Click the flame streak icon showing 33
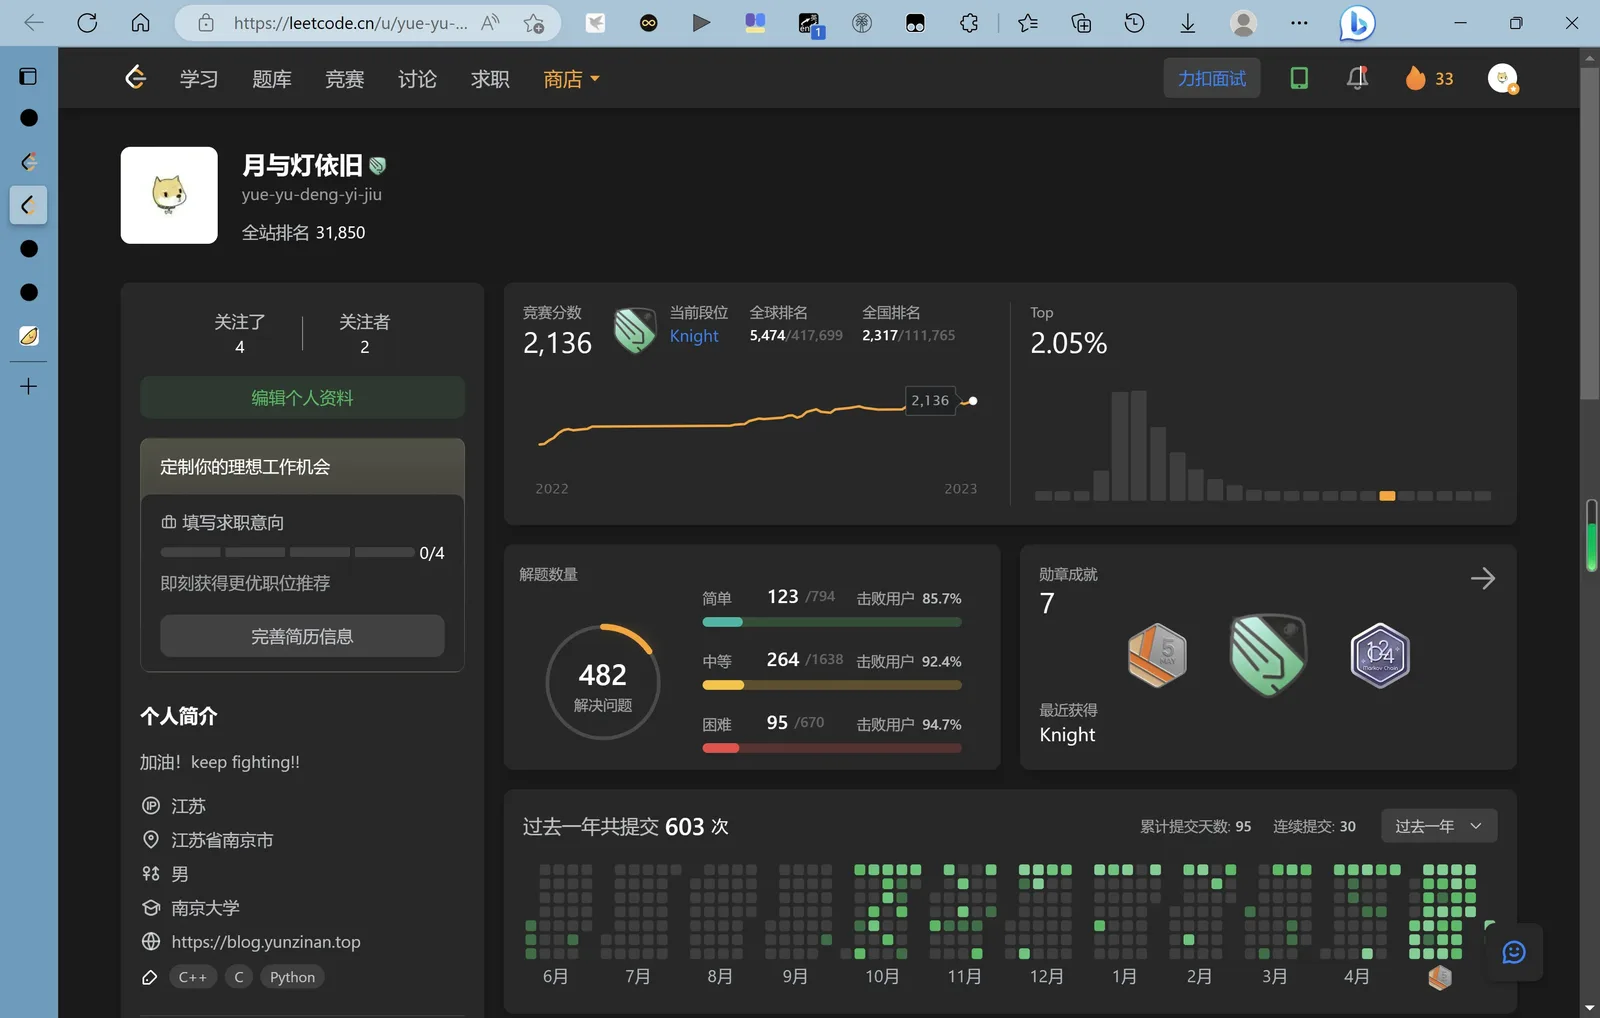 [x=1430, y=78]
